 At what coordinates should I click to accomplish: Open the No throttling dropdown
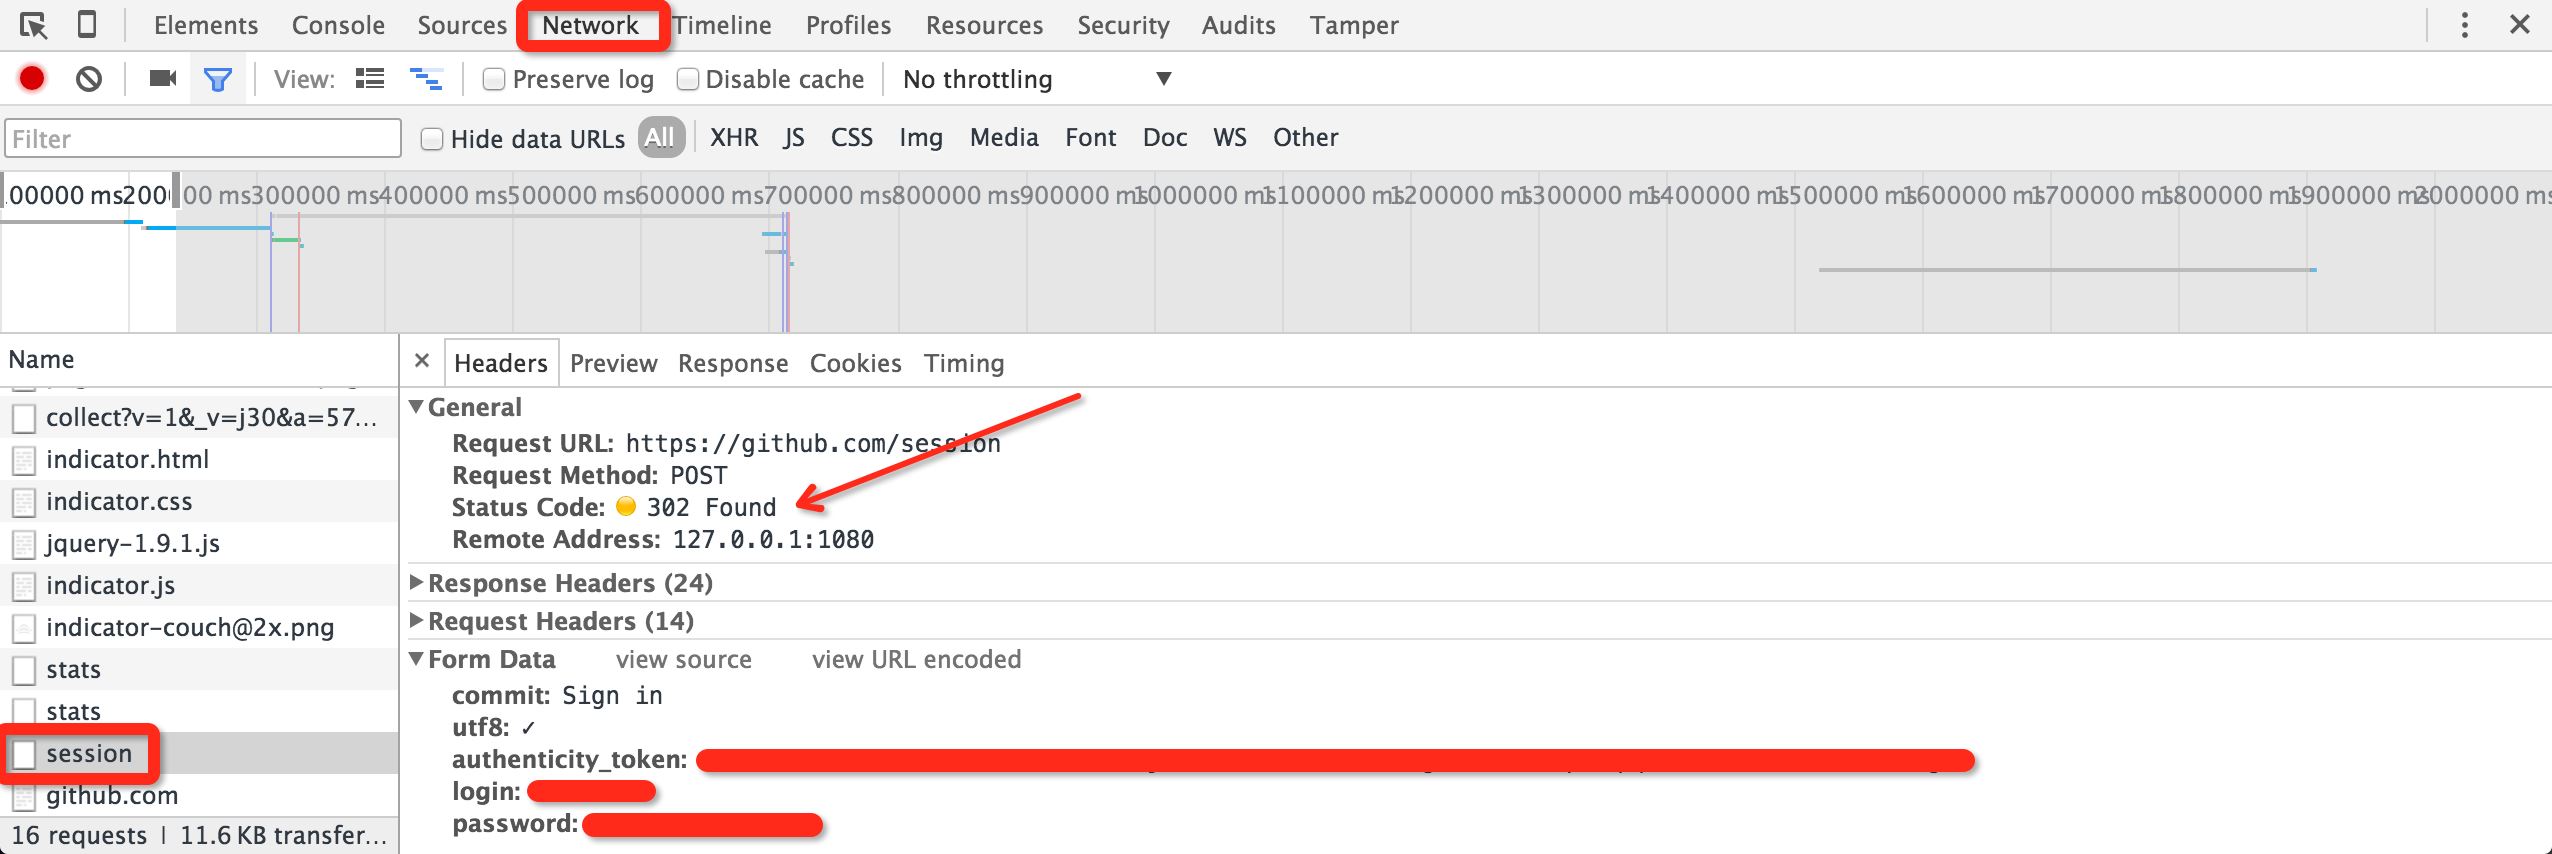1036,79
